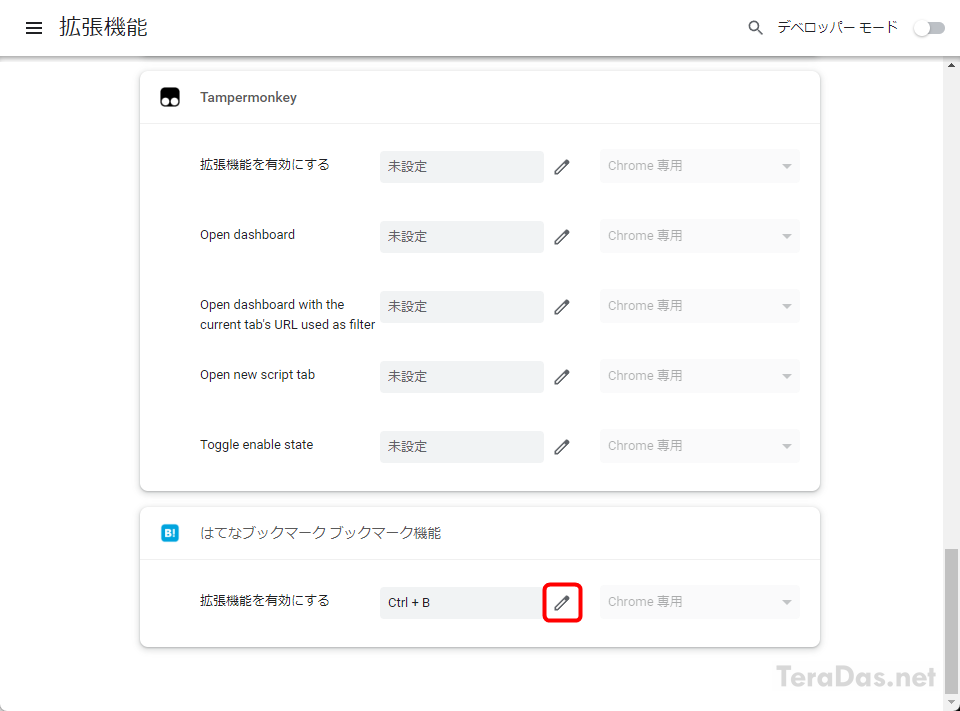Open scope dropdown for Toggle enable state
The height and width of the screenshot is (711, 960).
coord(699,446)
